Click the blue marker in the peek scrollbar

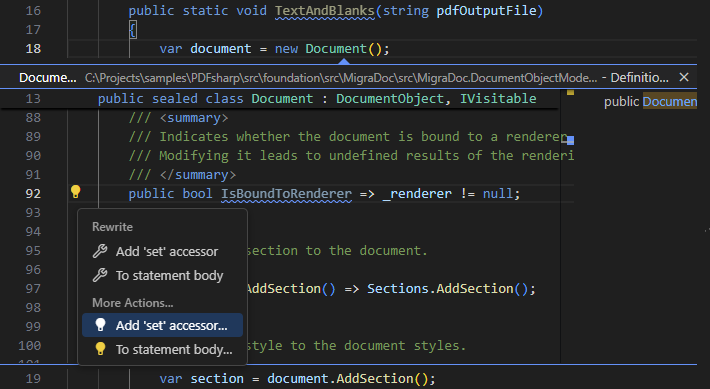(571, 140)
